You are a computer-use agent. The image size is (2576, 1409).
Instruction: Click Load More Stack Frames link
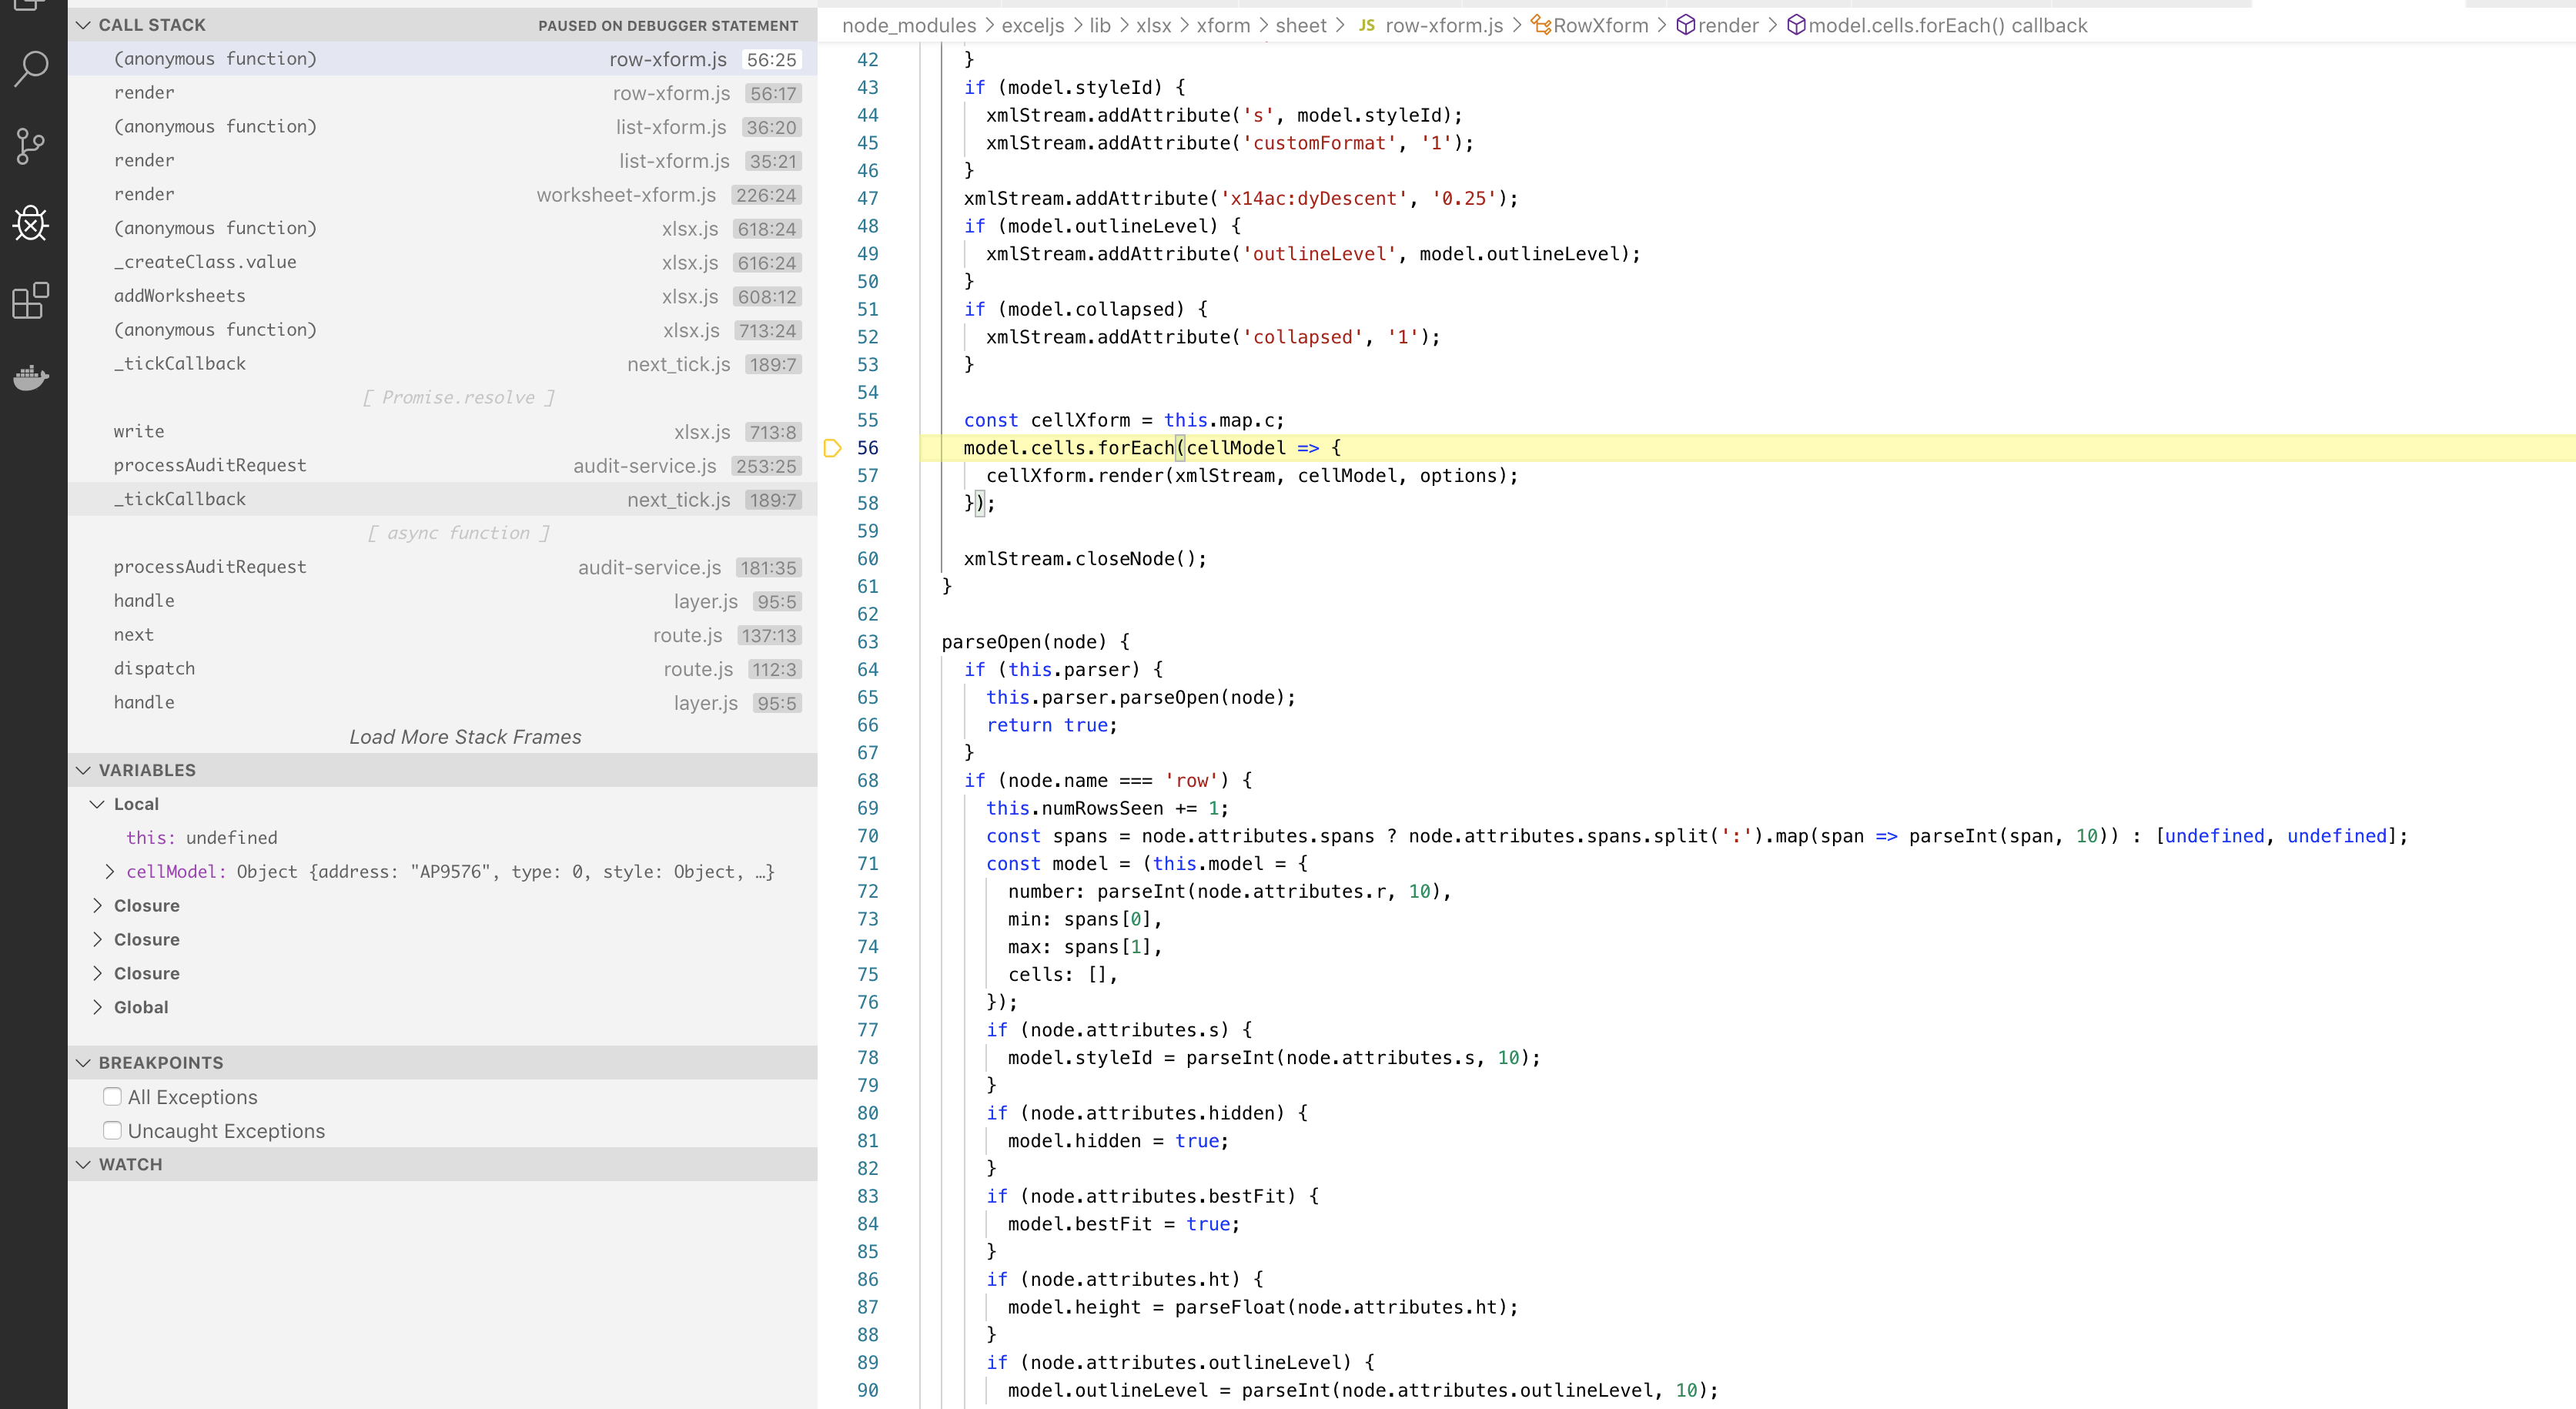(465, 737)
